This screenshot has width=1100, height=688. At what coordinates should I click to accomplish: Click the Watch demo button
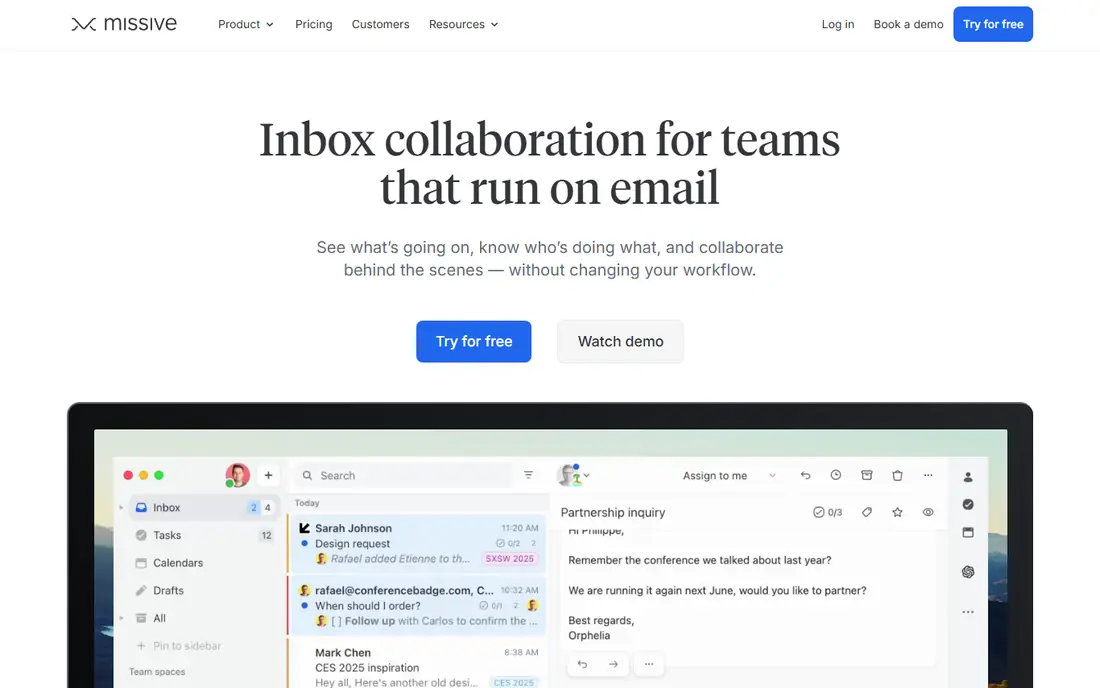click(x=620, y=342)
